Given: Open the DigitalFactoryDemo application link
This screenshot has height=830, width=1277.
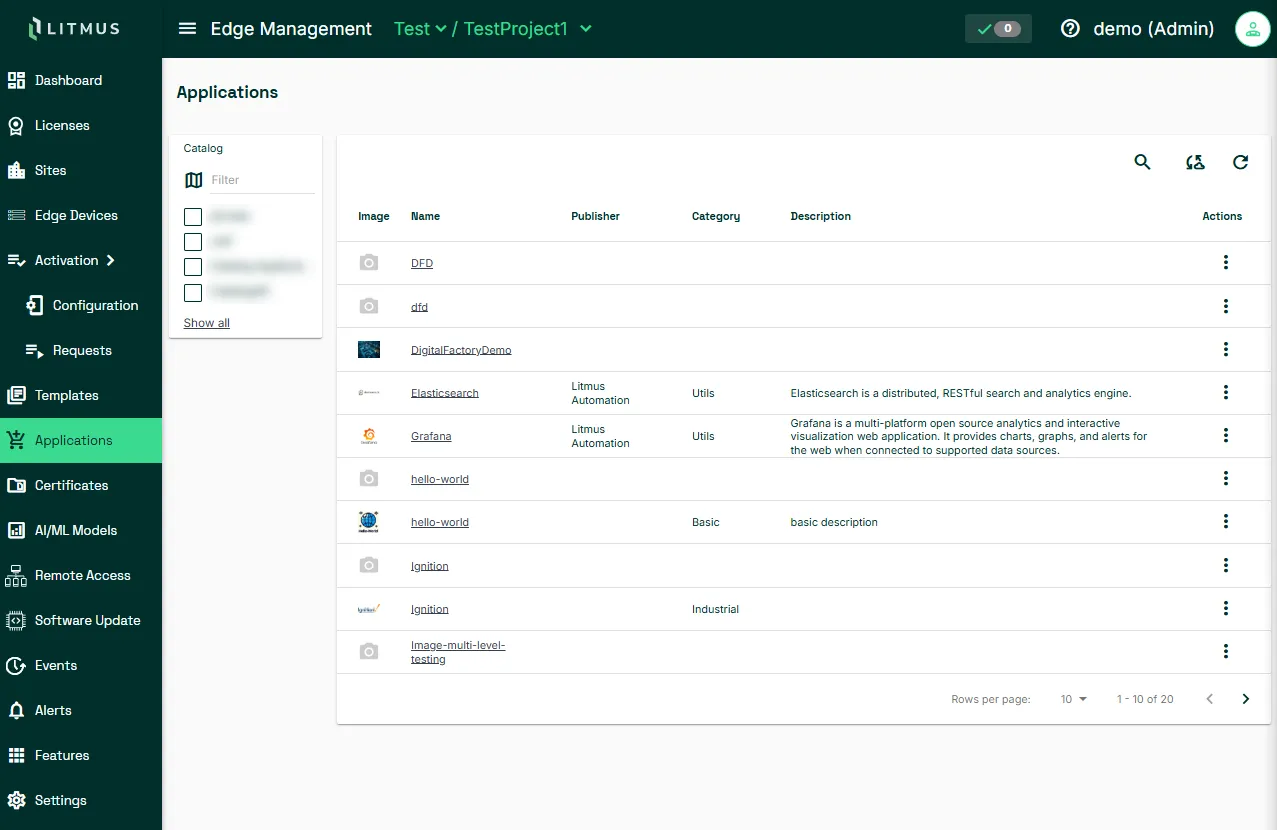Looking at the screenshot, I should point(461,350).
